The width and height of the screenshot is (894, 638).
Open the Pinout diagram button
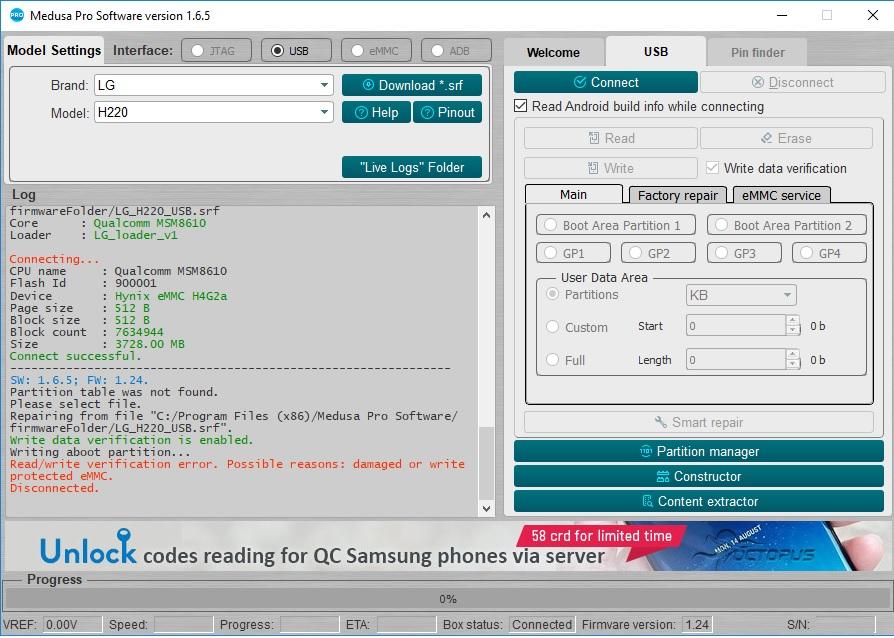448,112
